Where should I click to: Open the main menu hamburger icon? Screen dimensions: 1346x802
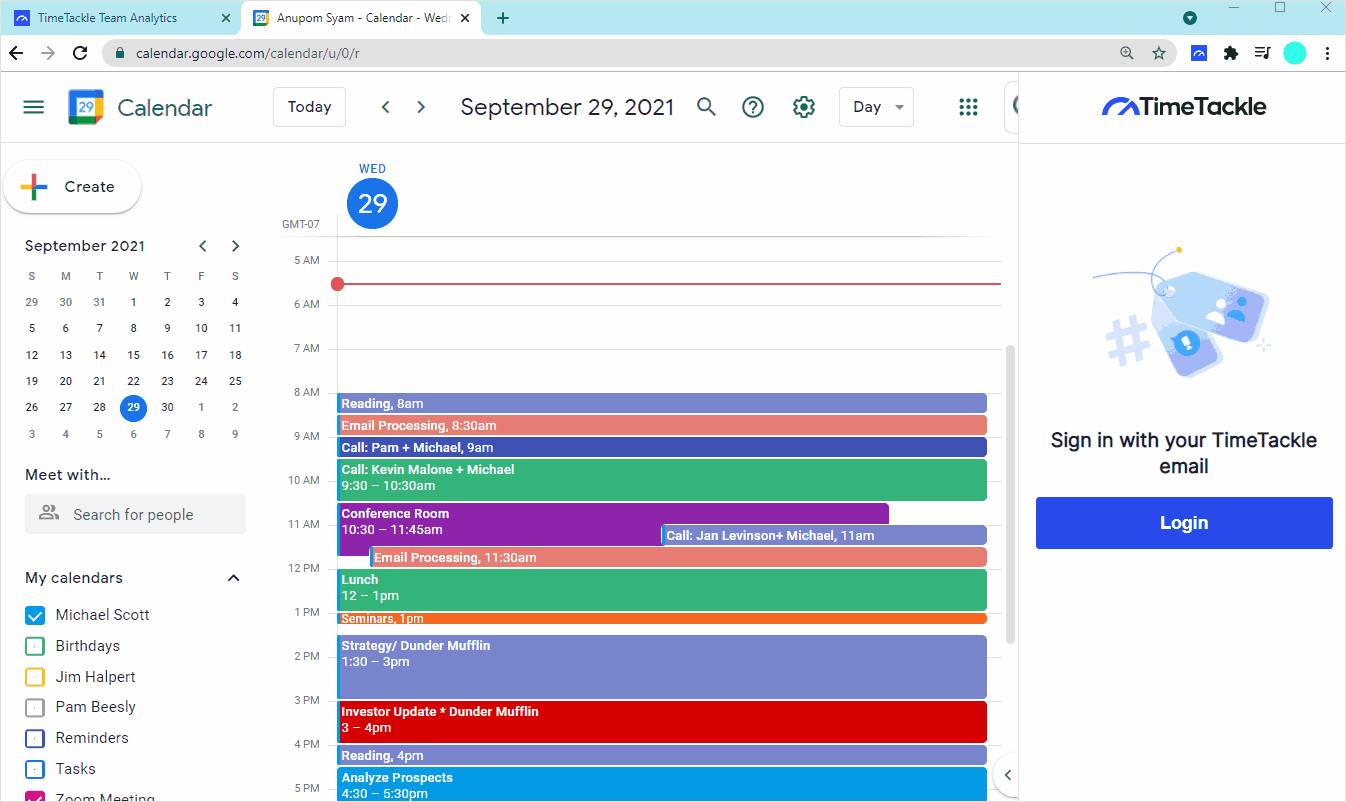pos(34,107)
